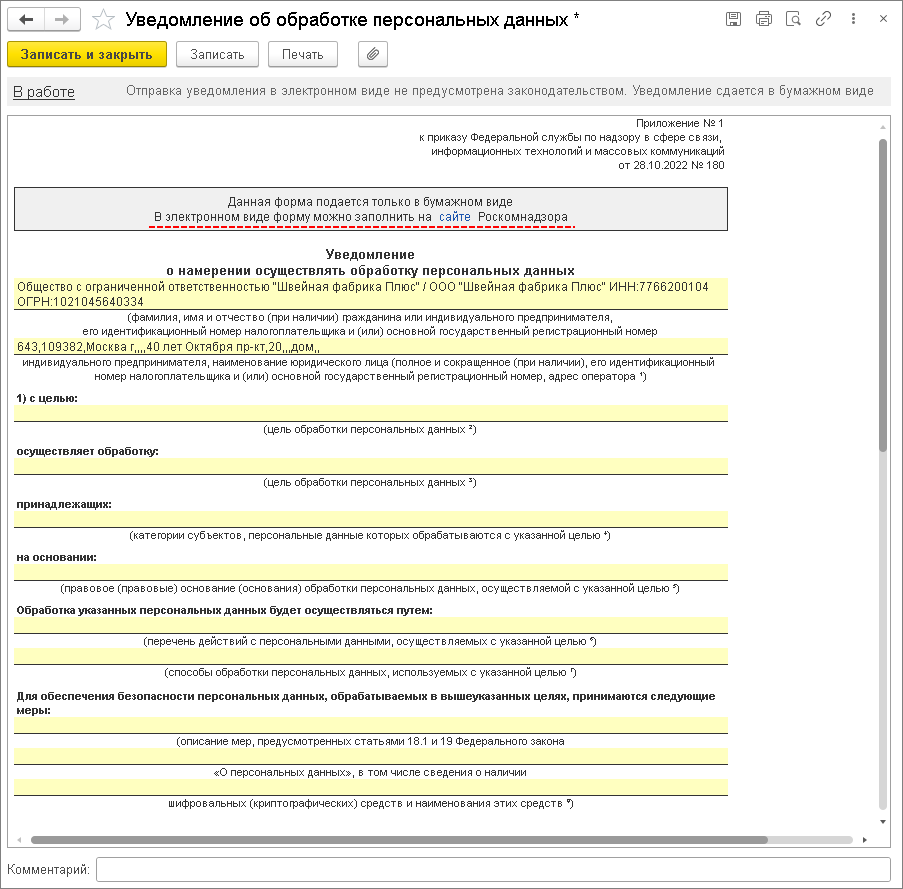
Task: Click the back navigation arrow
Action: (26, 20)
